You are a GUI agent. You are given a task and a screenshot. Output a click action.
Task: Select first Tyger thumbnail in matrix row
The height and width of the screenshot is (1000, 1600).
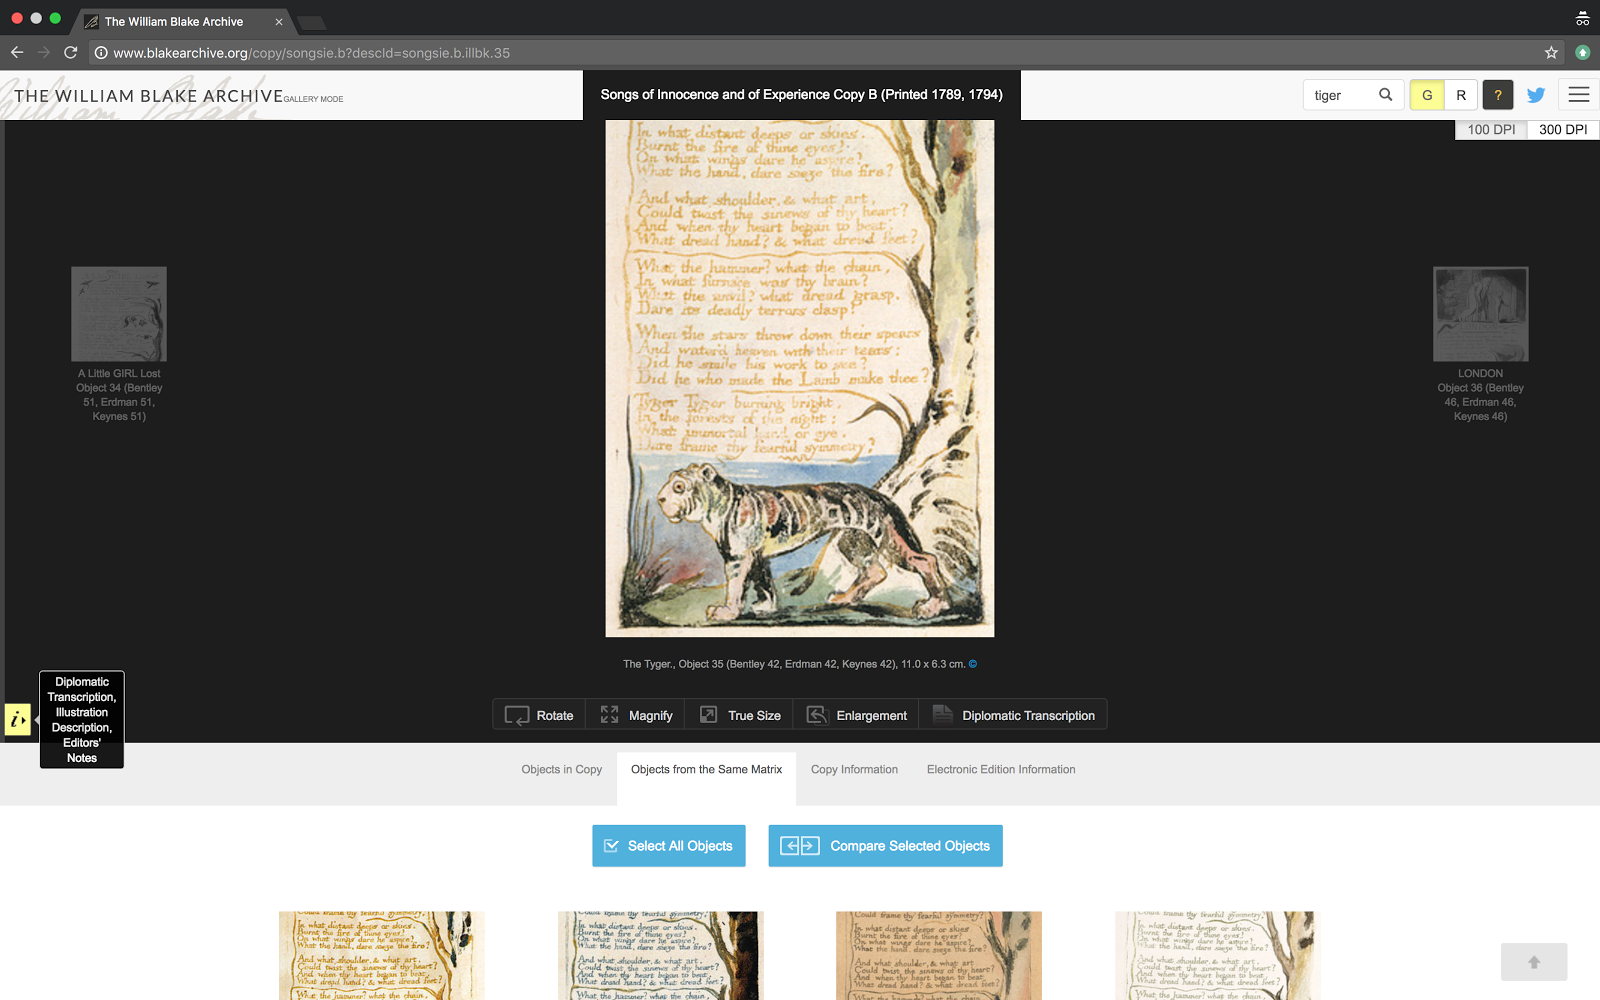[x=382, y=955]
